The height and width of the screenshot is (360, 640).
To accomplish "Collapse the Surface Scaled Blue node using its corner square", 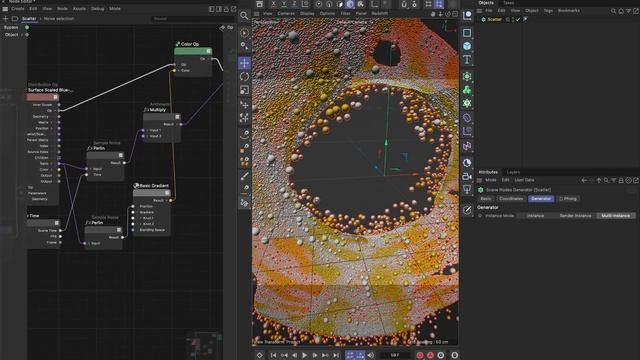I will click(x=56, y=97).
